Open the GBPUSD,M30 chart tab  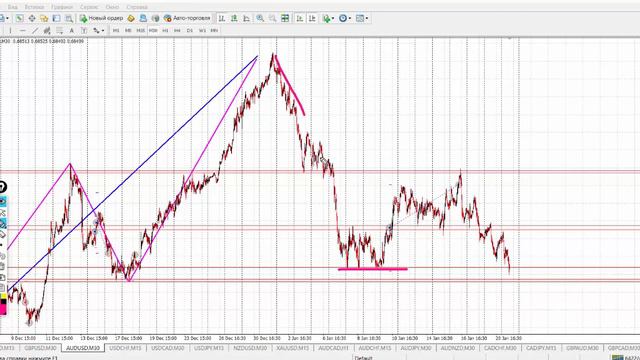[x=40, y=348]
